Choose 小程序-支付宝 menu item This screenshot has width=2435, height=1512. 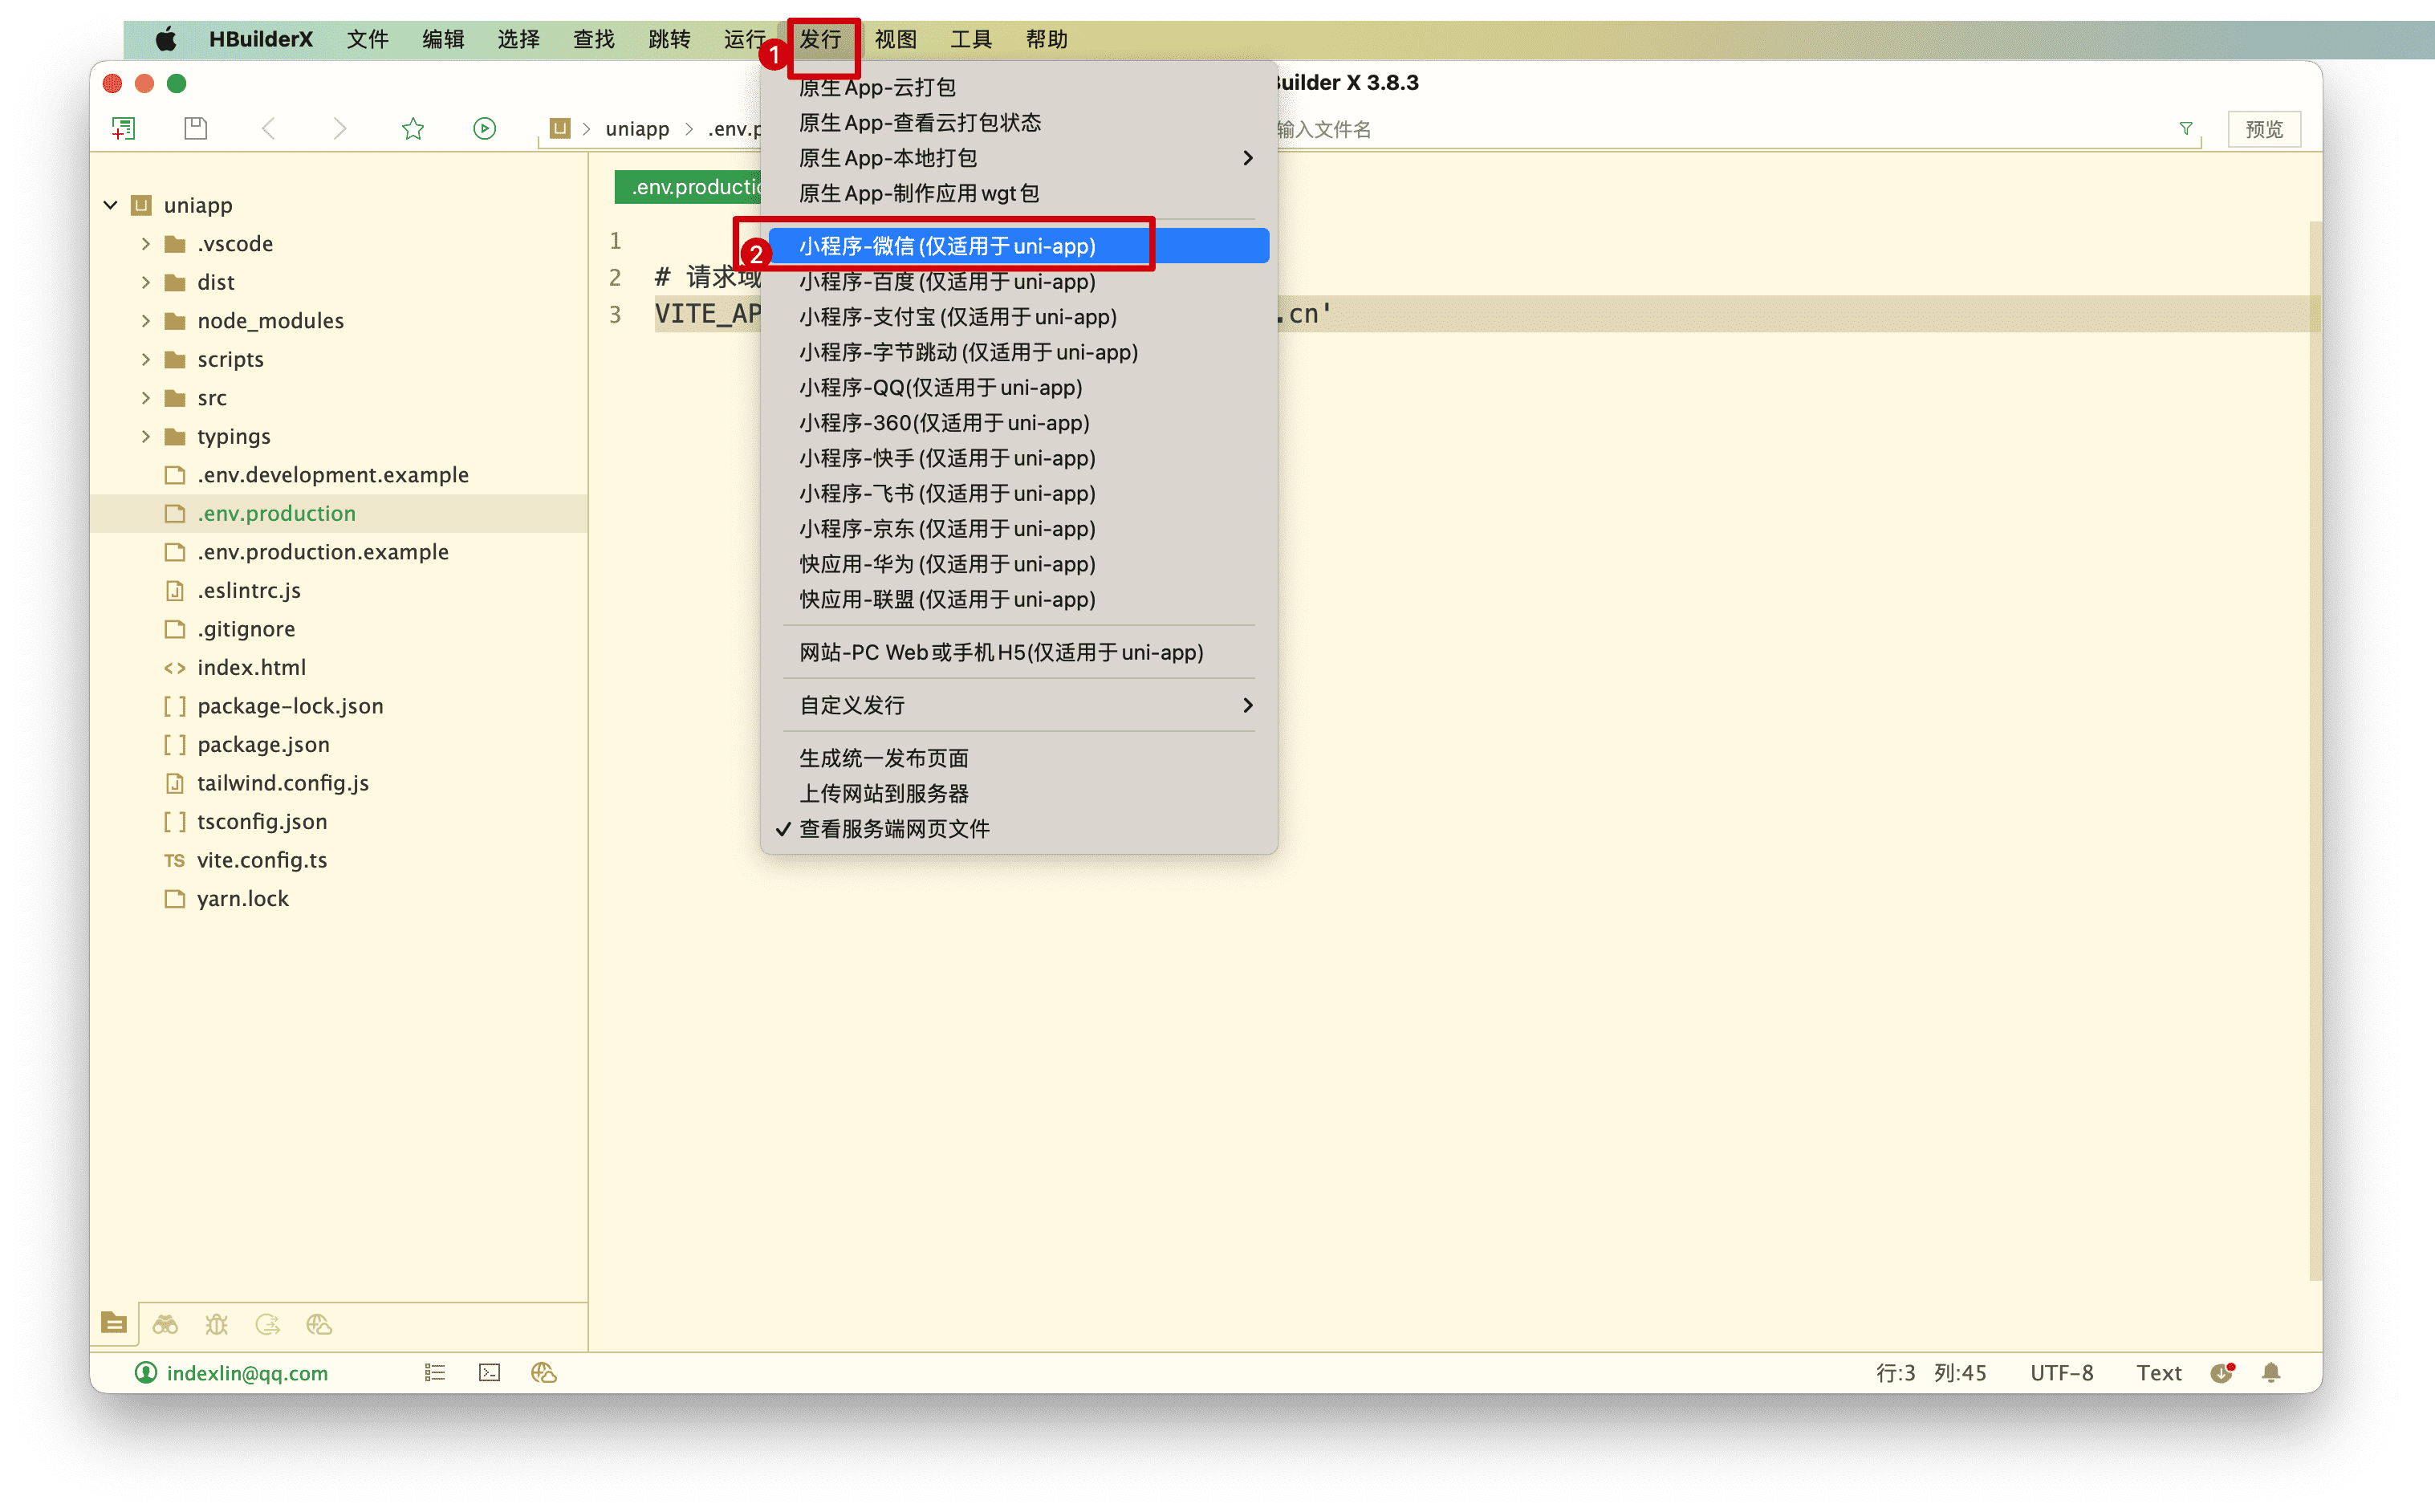[1018, 317]
